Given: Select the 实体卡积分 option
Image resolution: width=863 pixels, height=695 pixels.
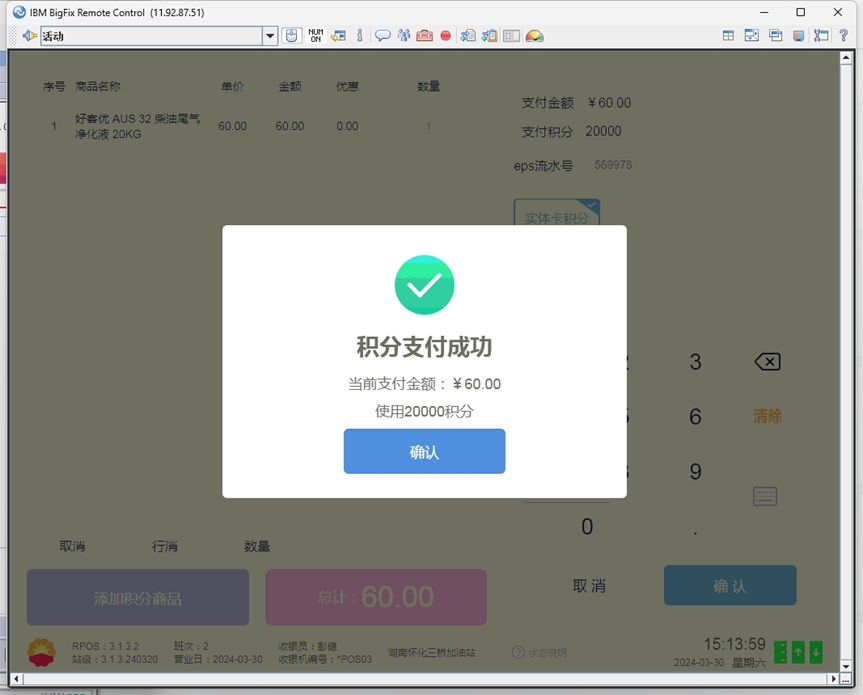Looking at the screenshot, I should tap(556, 217).
